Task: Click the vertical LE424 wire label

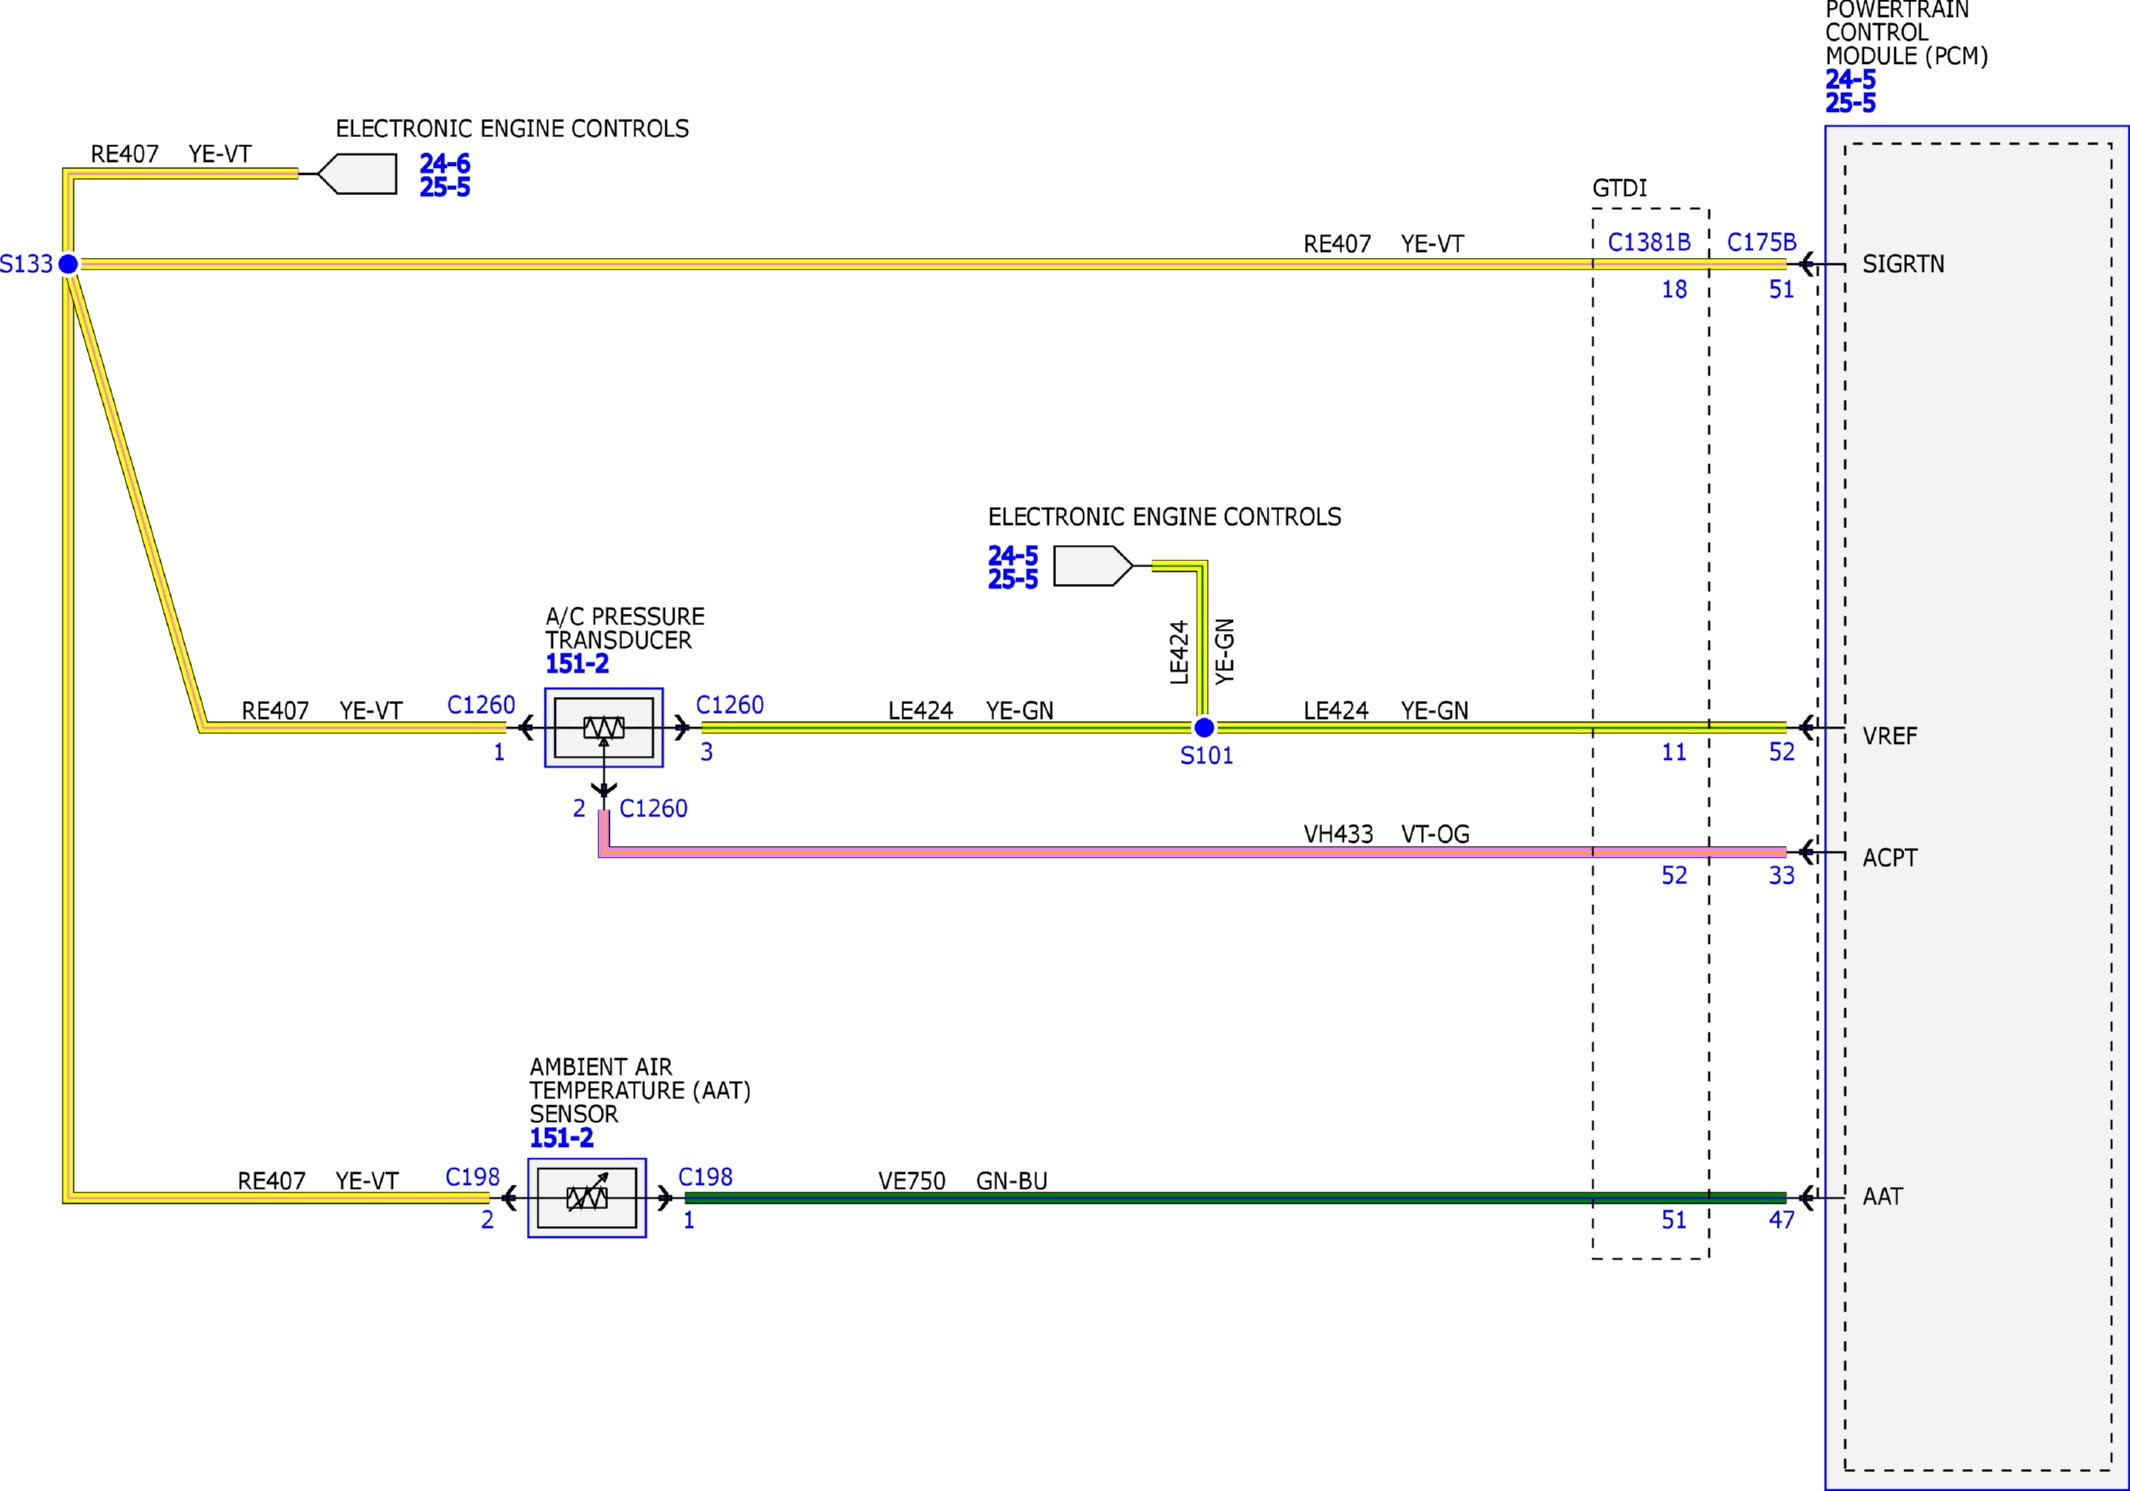Action: click(x=1179, y=652)
